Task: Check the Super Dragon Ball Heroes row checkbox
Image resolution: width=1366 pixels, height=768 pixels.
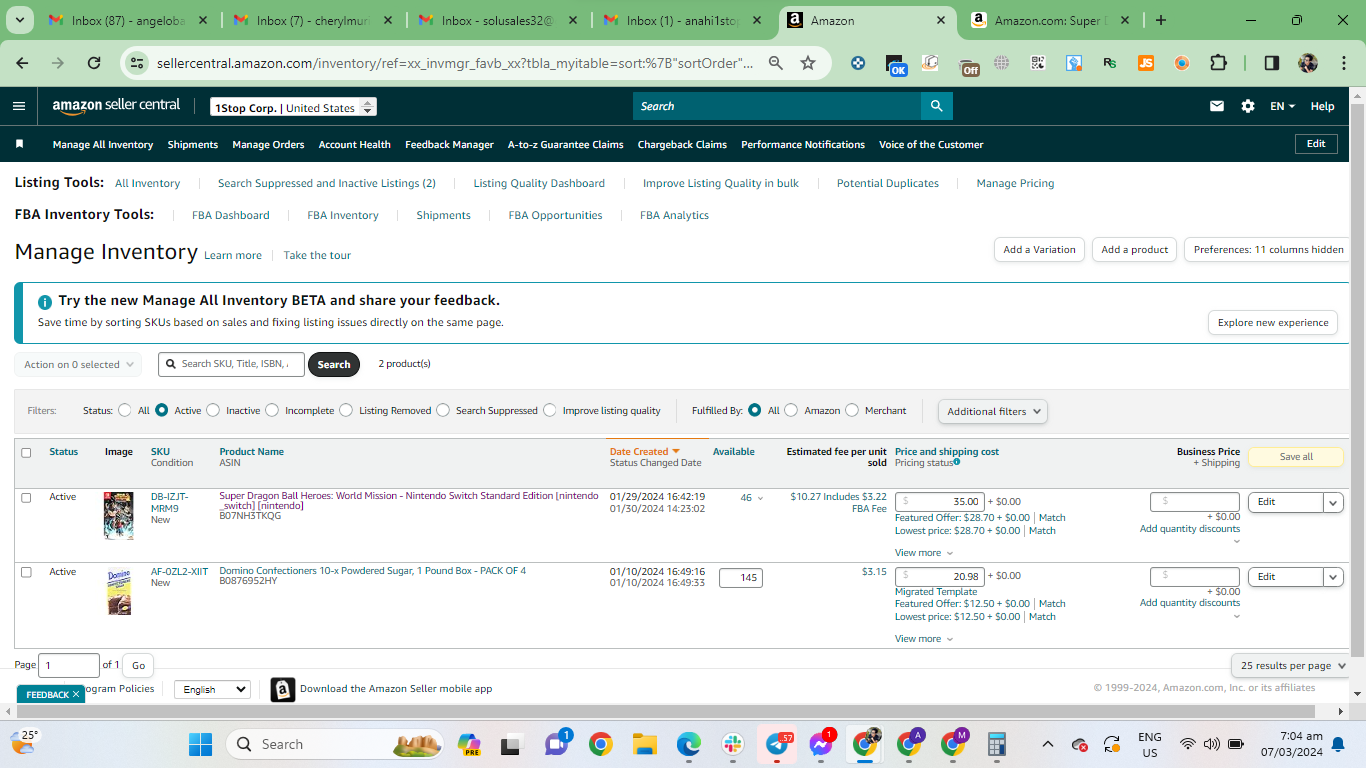Action: (x=26, y=497)
